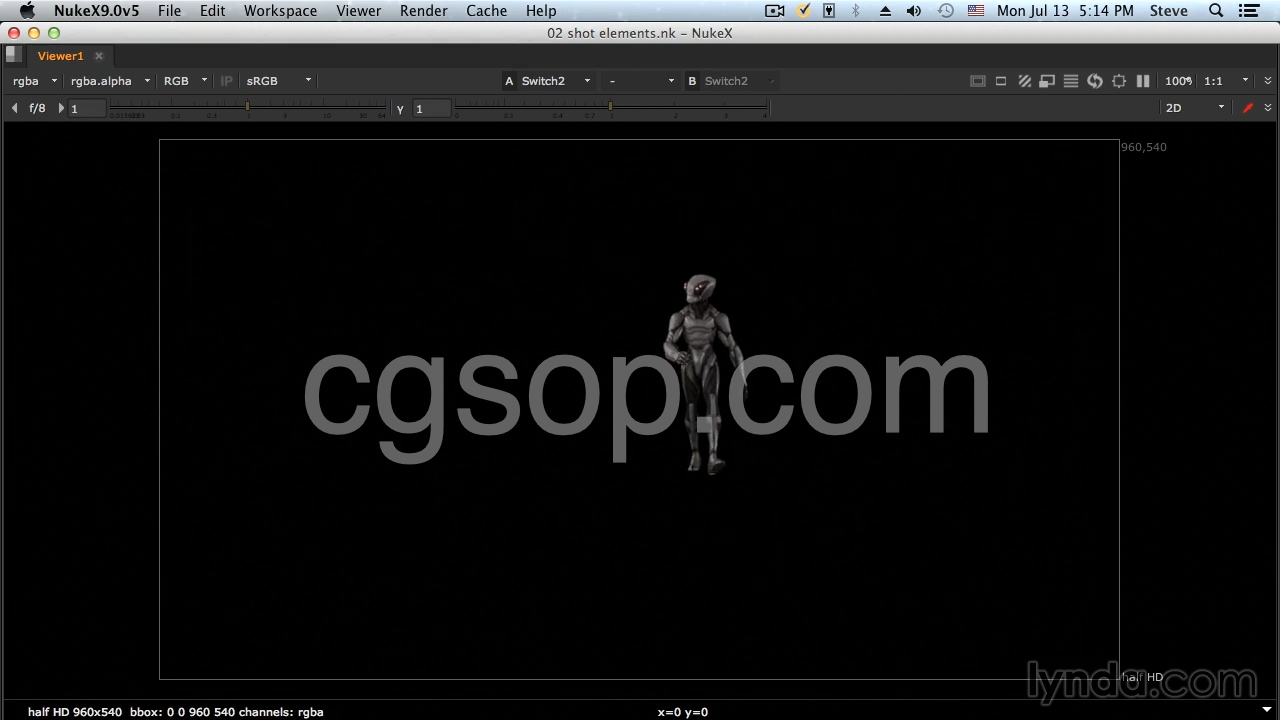Open the Cache menu
The image size is (1280, 720).
pos(487,11)
